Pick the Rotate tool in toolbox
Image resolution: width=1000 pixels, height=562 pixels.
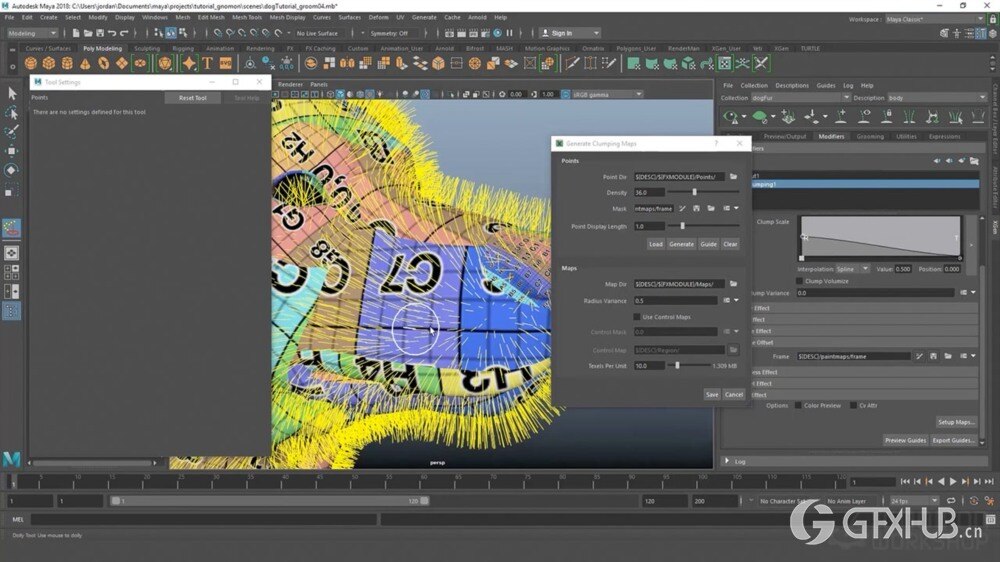pos(11,170)
